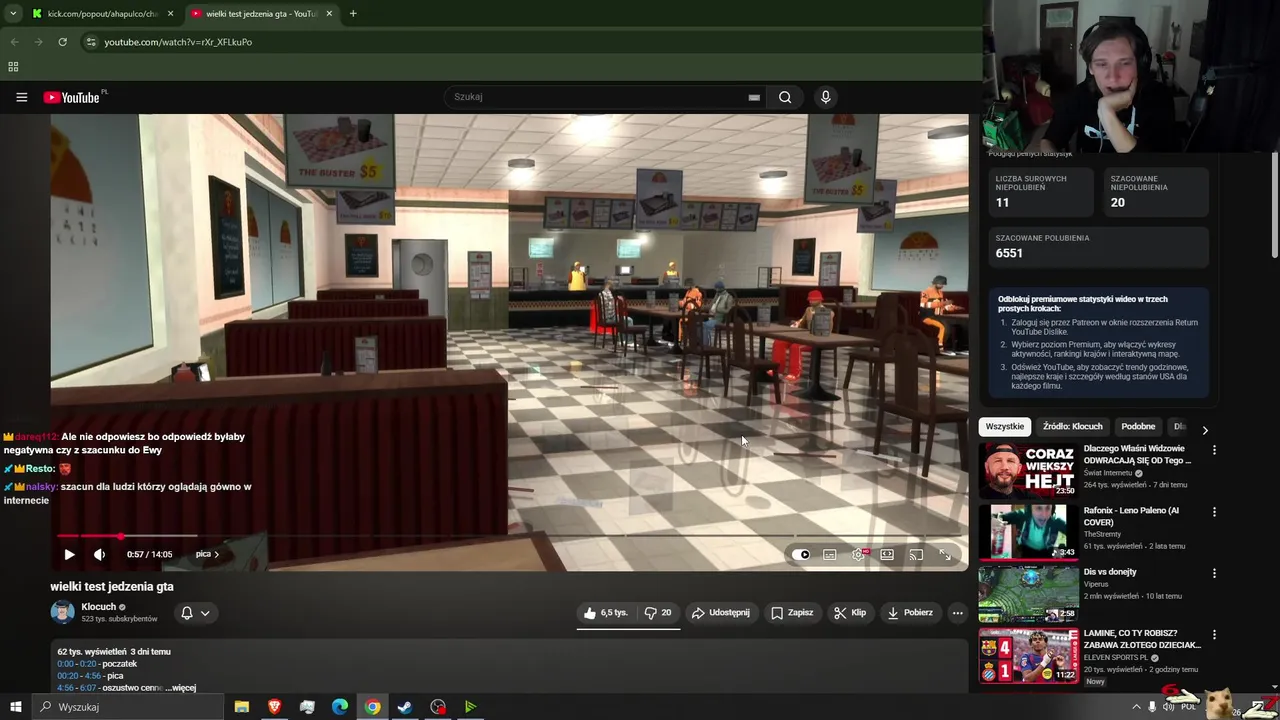Like the video with 6,5 tys.

[606, 613]
